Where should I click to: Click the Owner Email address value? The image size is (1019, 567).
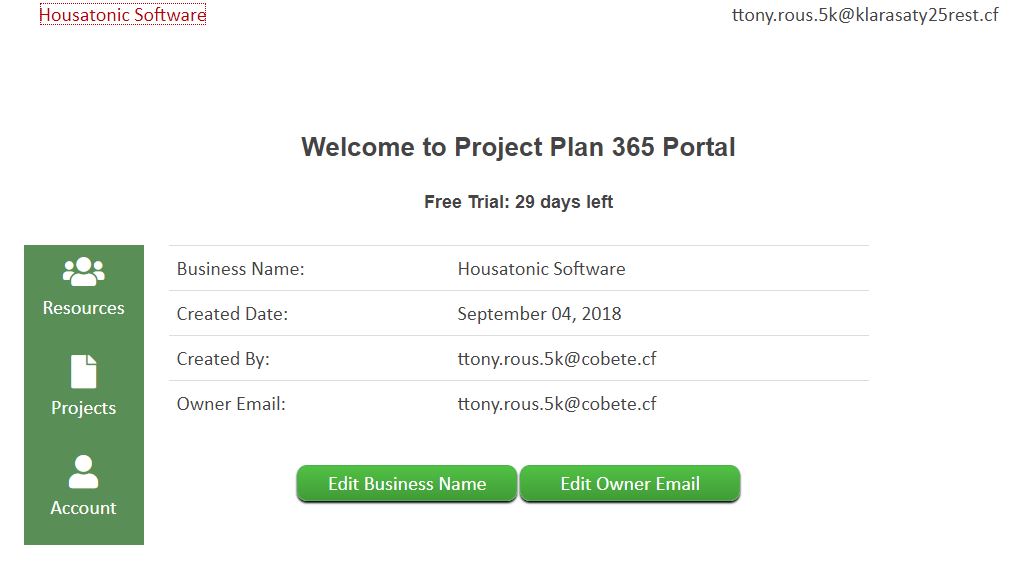coord(557,404)
